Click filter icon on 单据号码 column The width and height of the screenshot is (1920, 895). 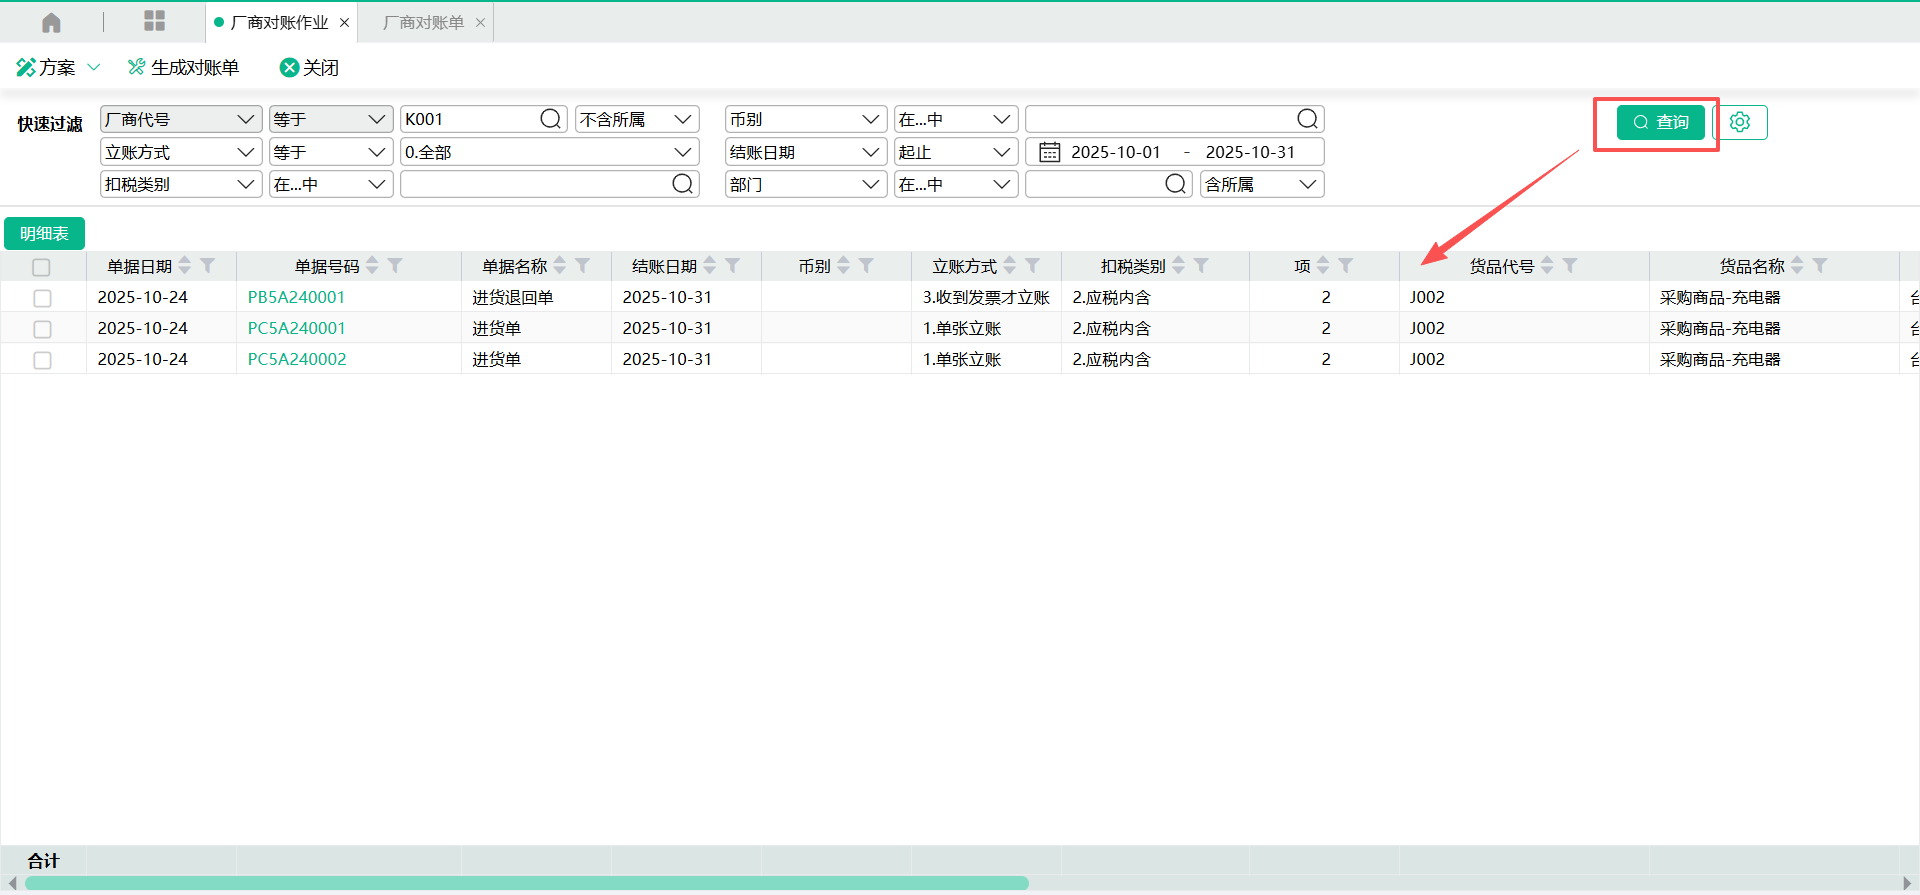396,266
